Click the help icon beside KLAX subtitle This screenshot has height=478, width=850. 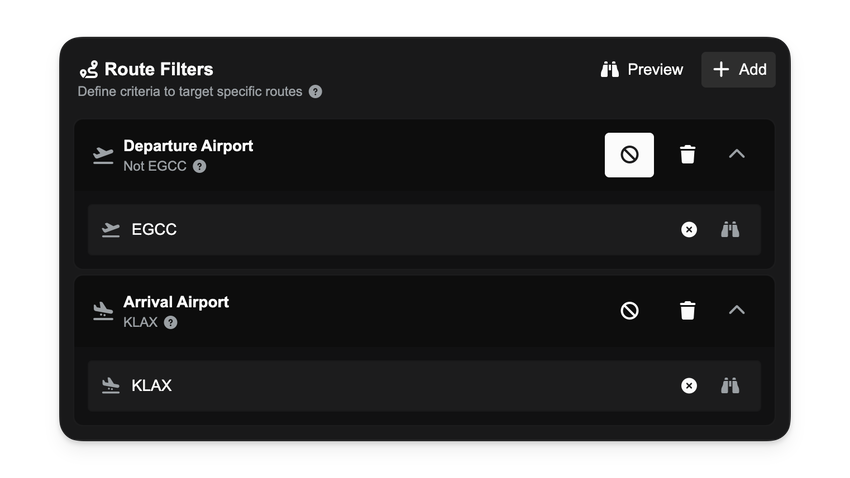171,323
